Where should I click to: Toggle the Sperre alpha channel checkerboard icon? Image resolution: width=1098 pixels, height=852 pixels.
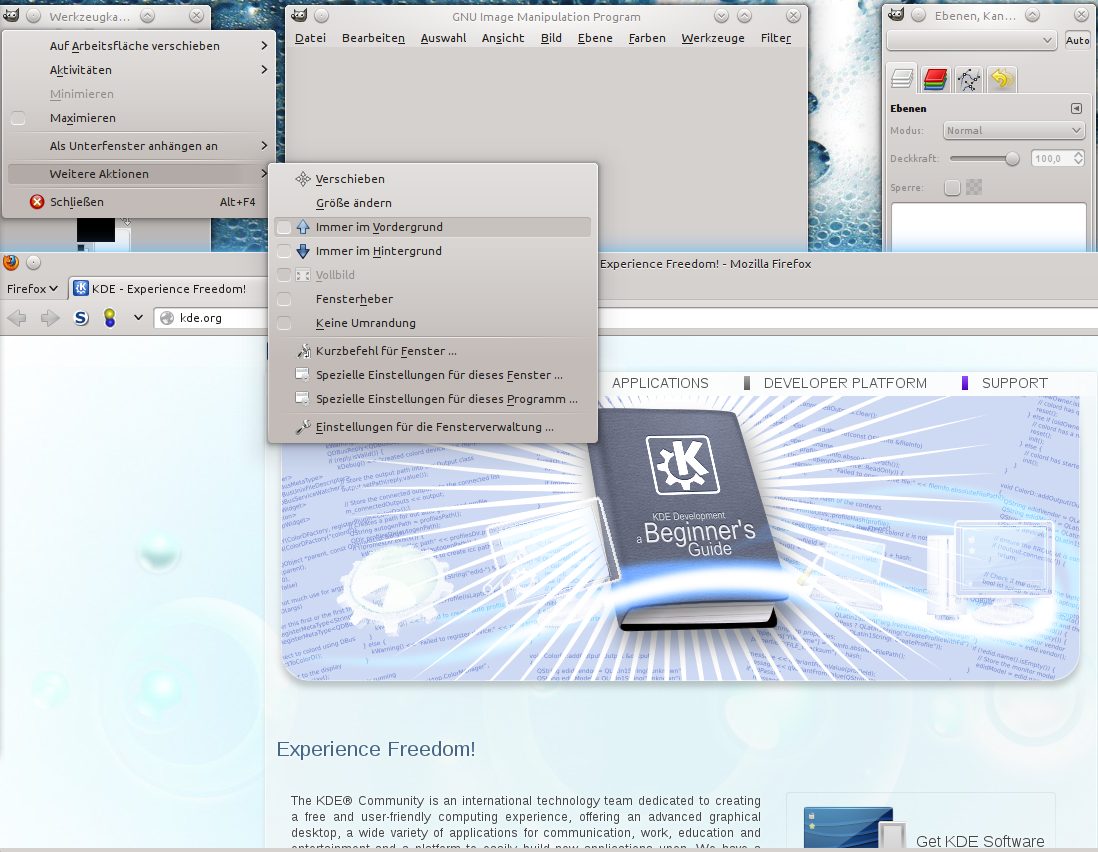(974, 187)
